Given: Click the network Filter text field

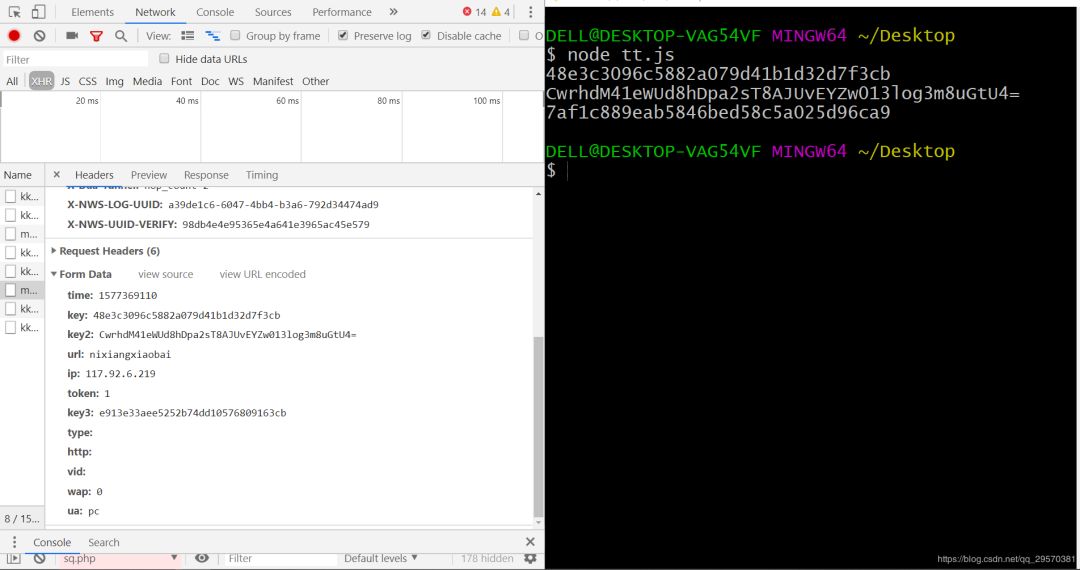Looking at the screenshot, I should point(75,59).
